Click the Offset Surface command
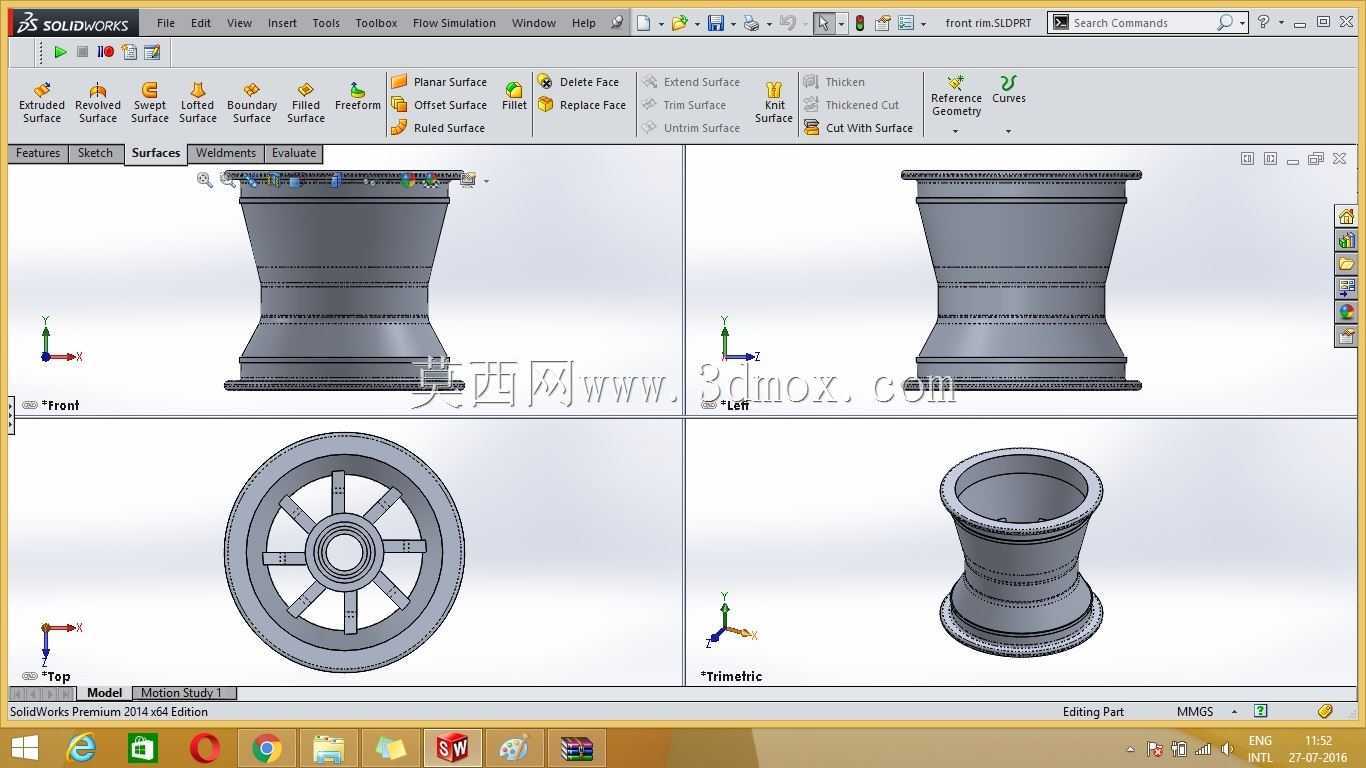 [439, 105]
